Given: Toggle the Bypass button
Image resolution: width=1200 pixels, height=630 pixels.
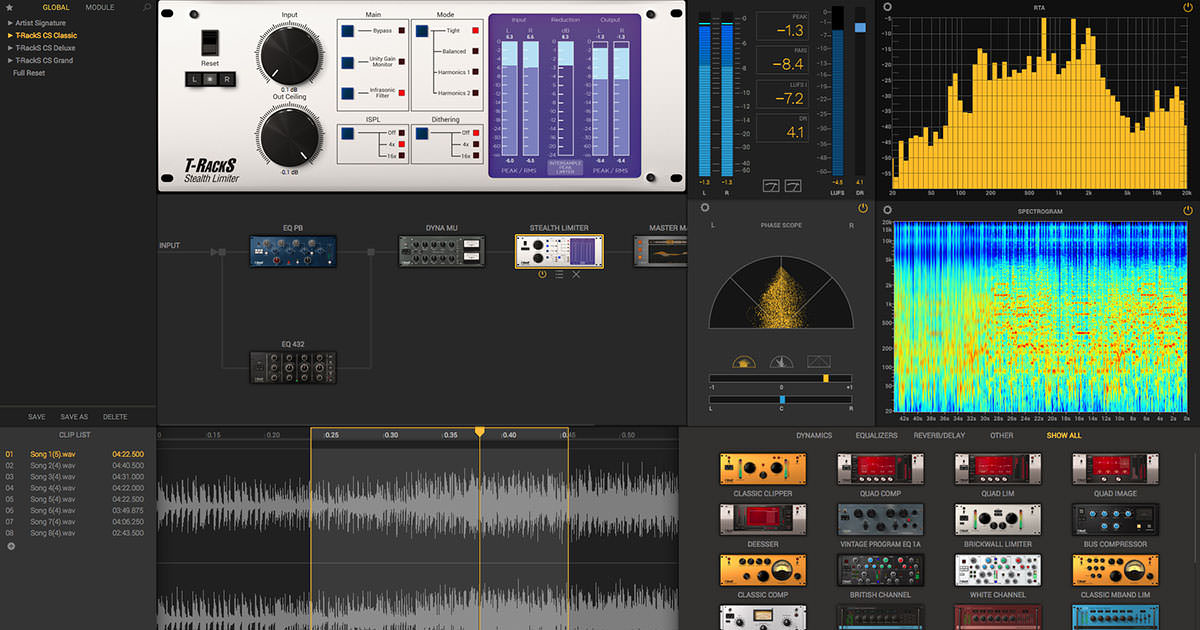Looking at the screenshot, I should coord(347,31).
